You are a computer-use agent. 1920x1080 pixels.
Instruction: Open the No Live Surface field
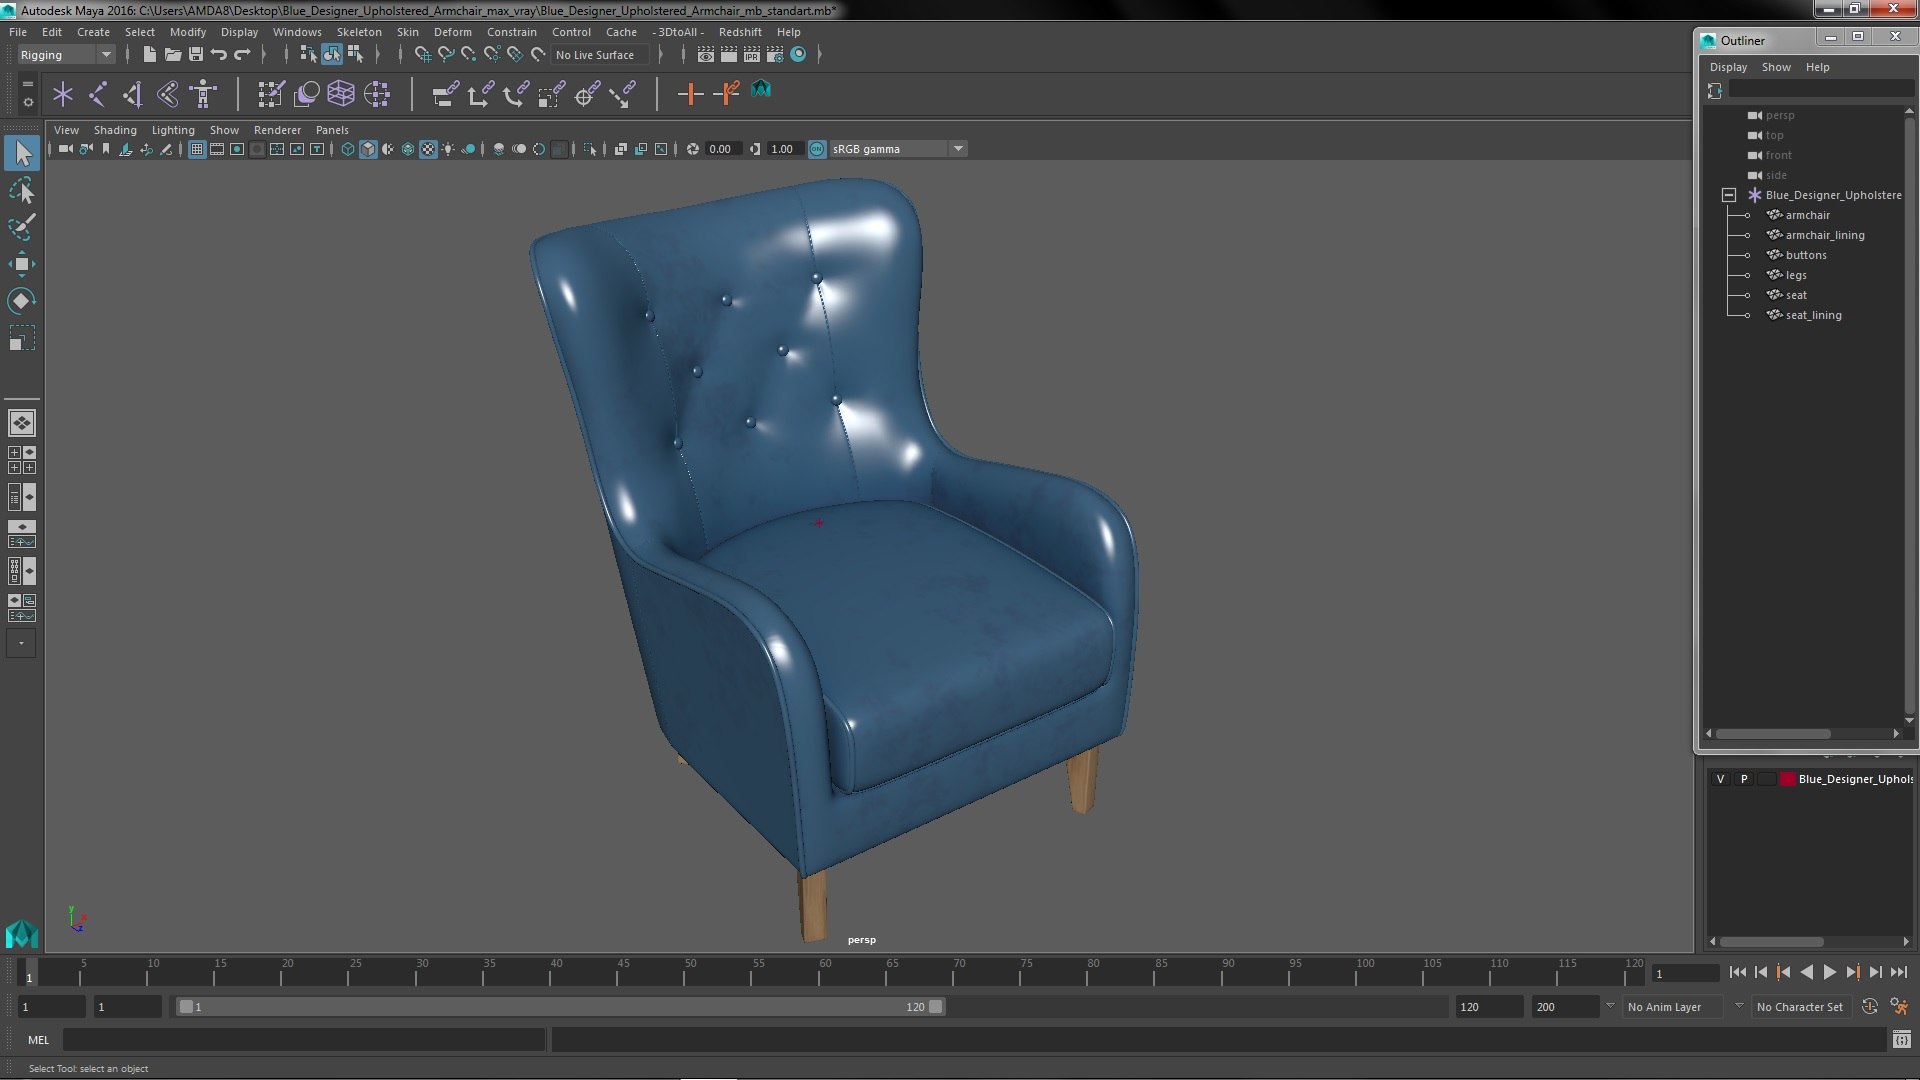coord(600,55)
